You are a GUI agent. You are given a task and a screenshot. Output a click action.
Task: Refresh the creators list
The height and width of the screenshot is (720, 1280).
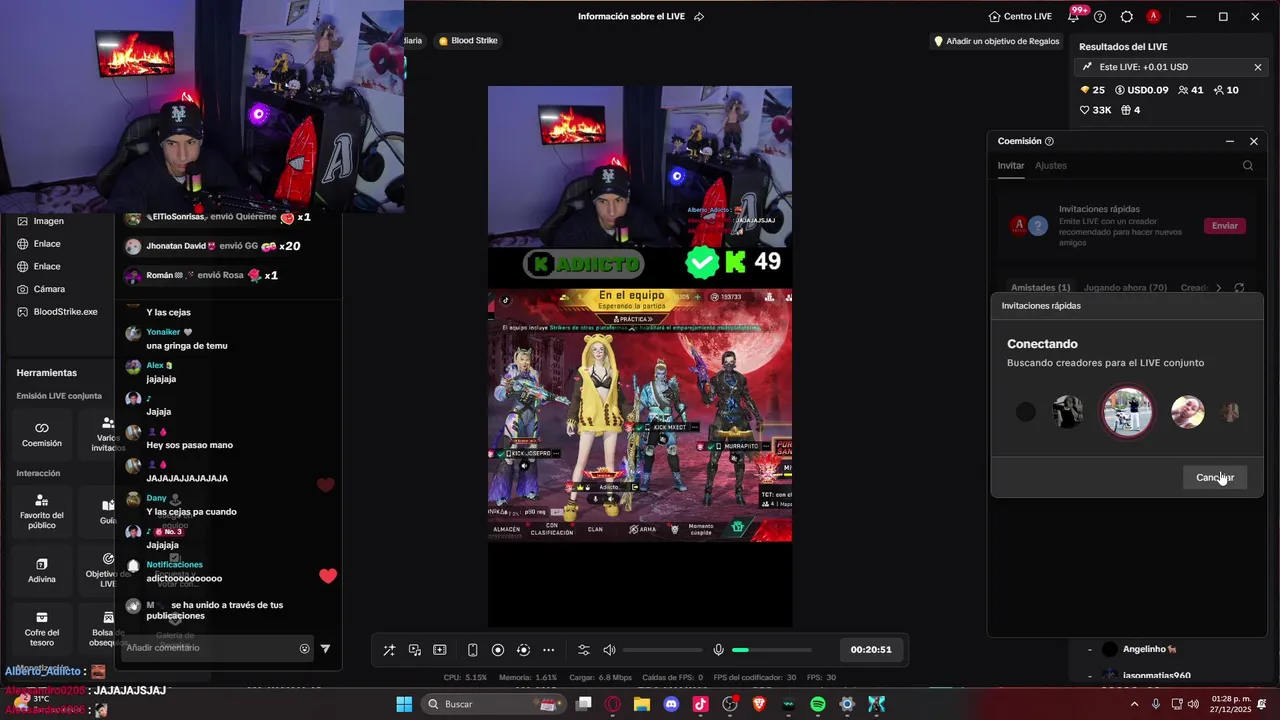1239,288
